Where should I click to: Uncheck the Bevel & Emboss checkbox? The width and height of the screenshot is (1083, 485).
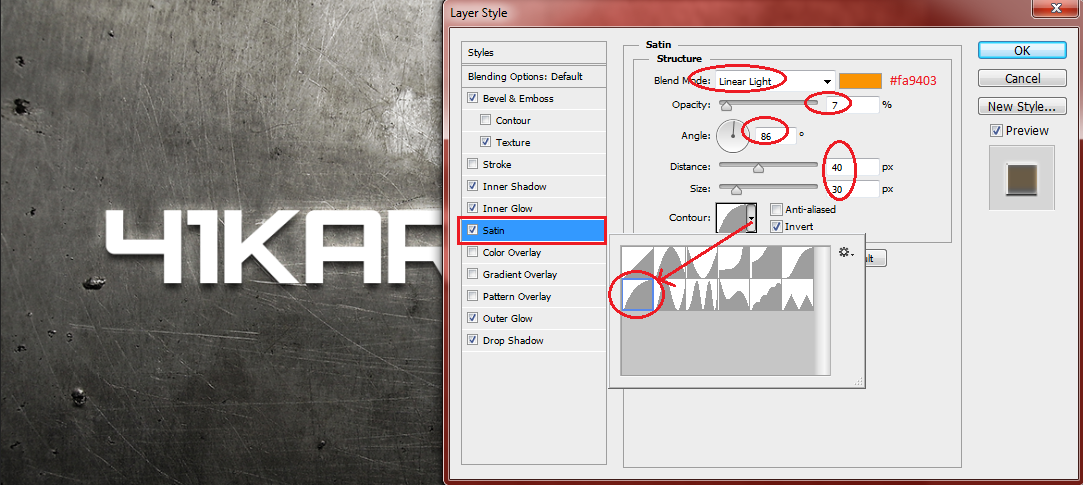tap(472, 98)
